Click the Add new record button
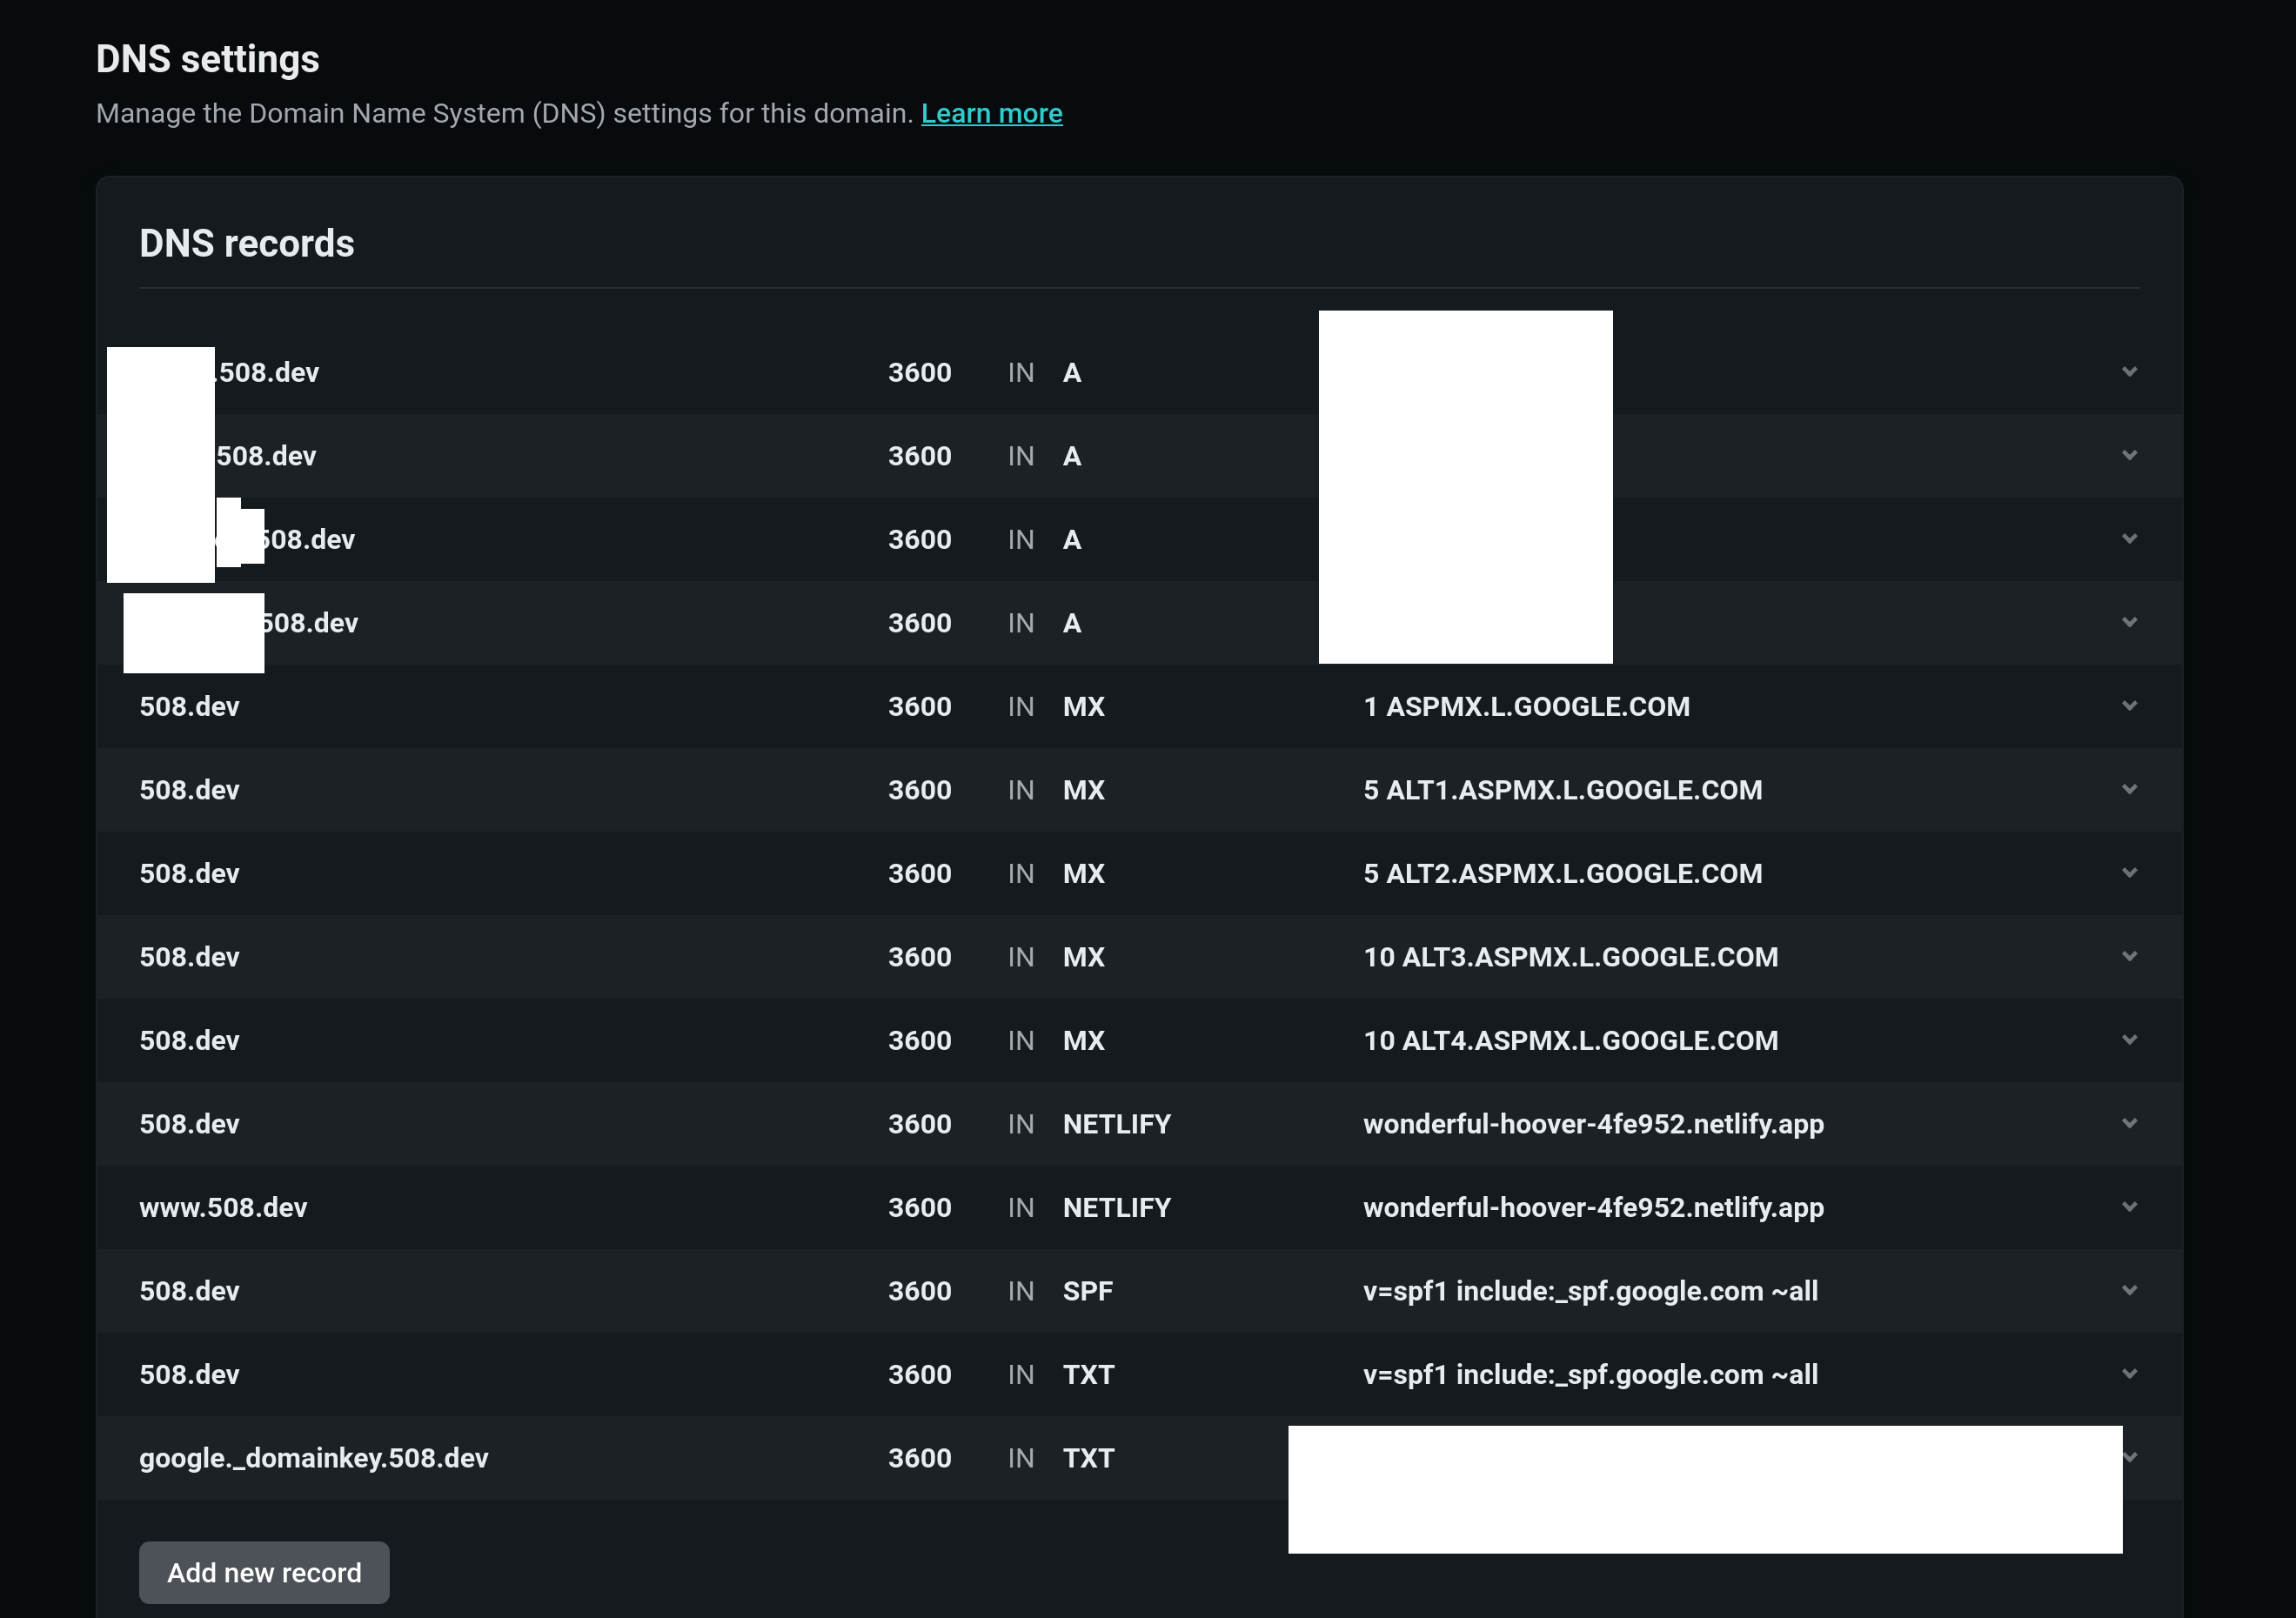2296x1618 pixels. pyautogui.click(x=264, y=1572)
